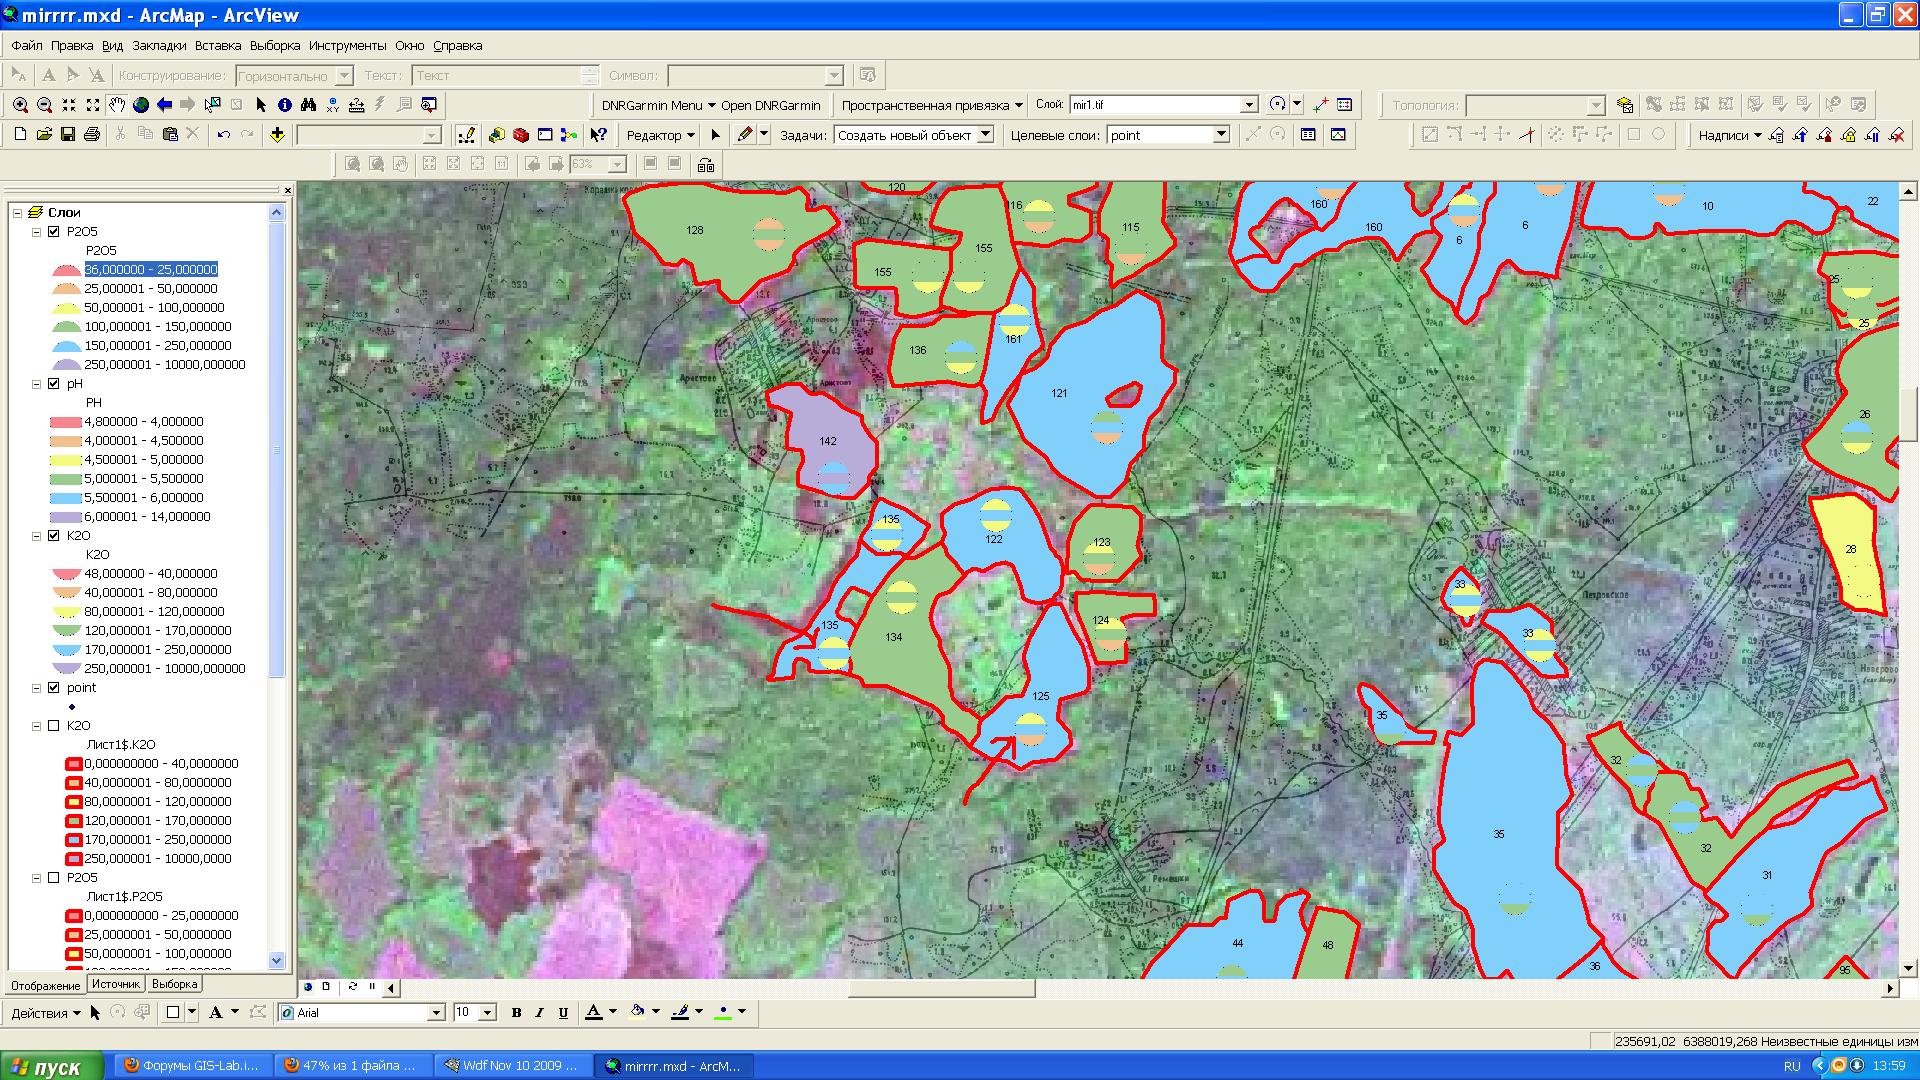View georeferencing link table
The image size is (1920, 1080).
pos(1345,105)
